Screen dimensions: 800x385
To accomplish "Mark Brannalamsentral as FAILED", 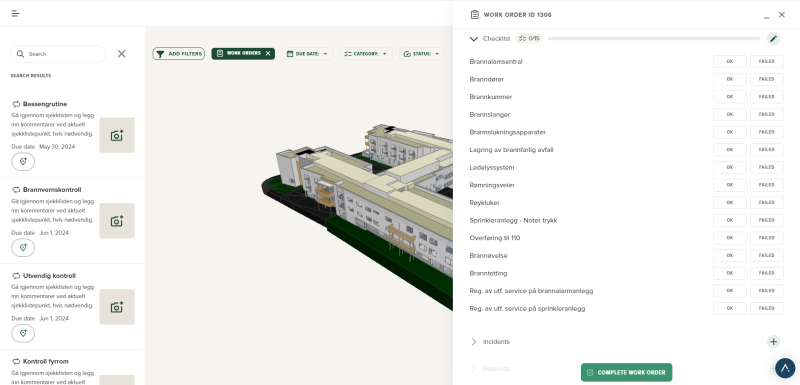I will point(766,62).
